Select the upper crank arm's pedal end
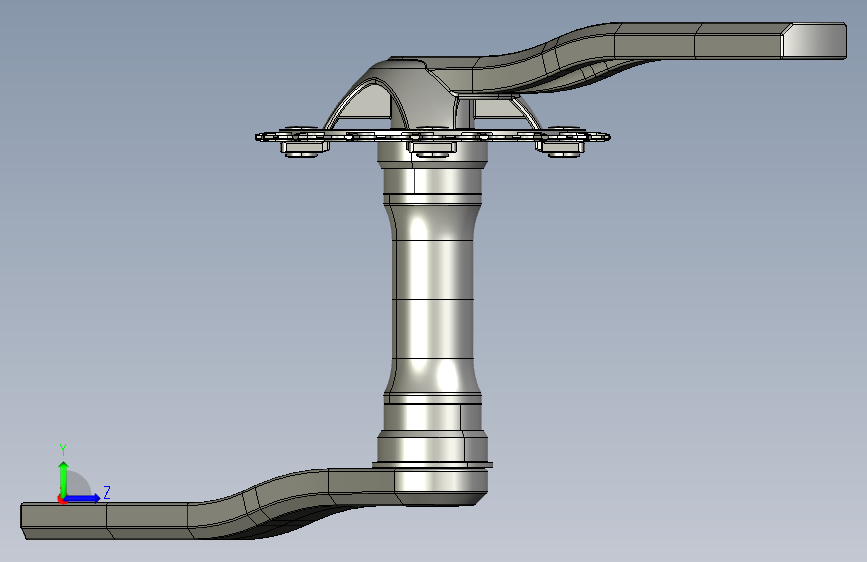The image size is (867, 562). pos(814,40)
